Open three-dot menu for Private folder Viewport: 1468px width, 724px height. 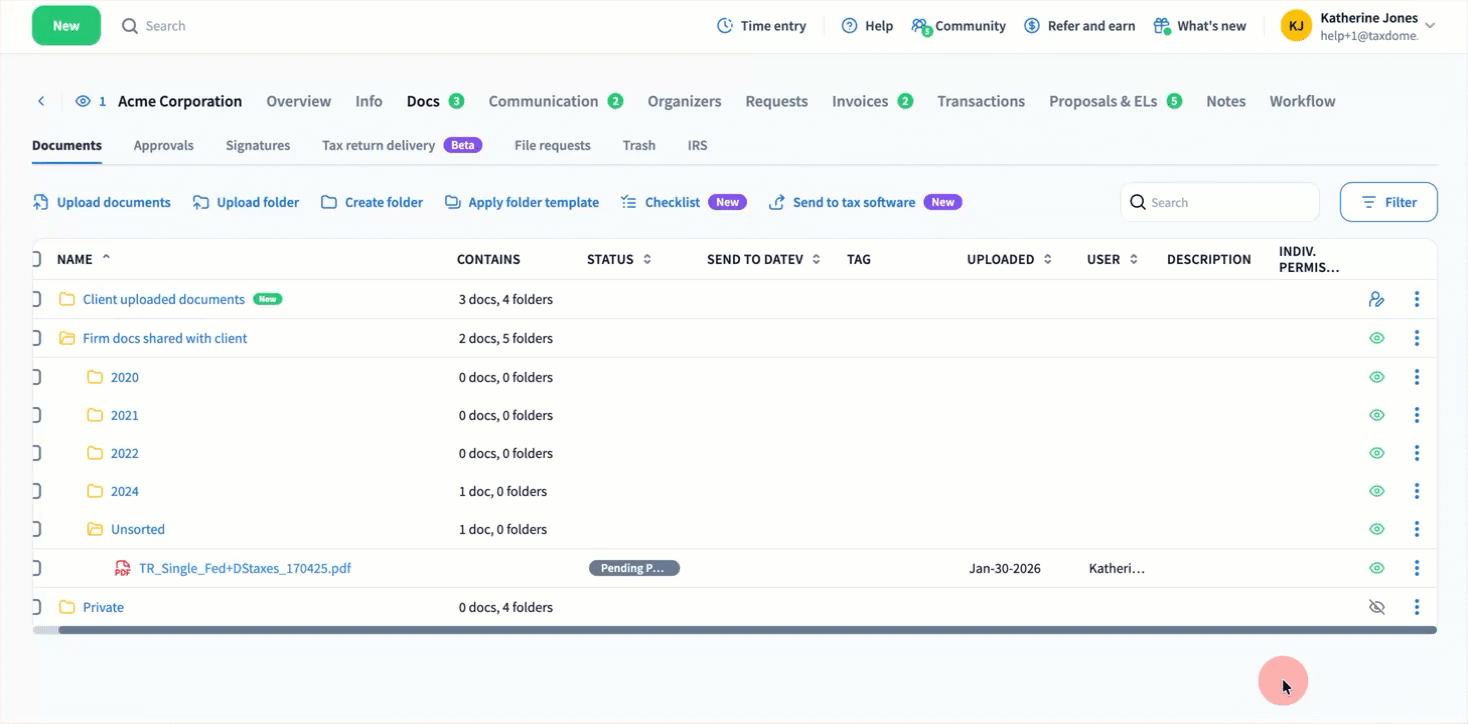(1416, 607)
